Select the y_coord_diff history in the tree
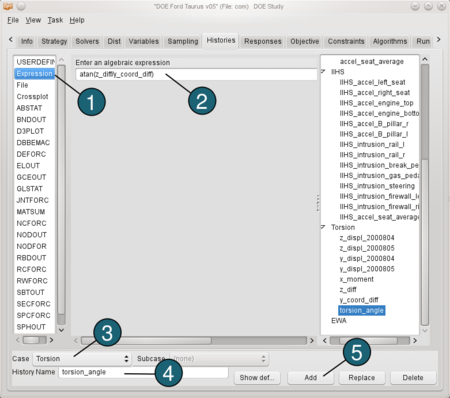Image resolution: width=450 pixels, height=398 pixels. tap(359, 300)
